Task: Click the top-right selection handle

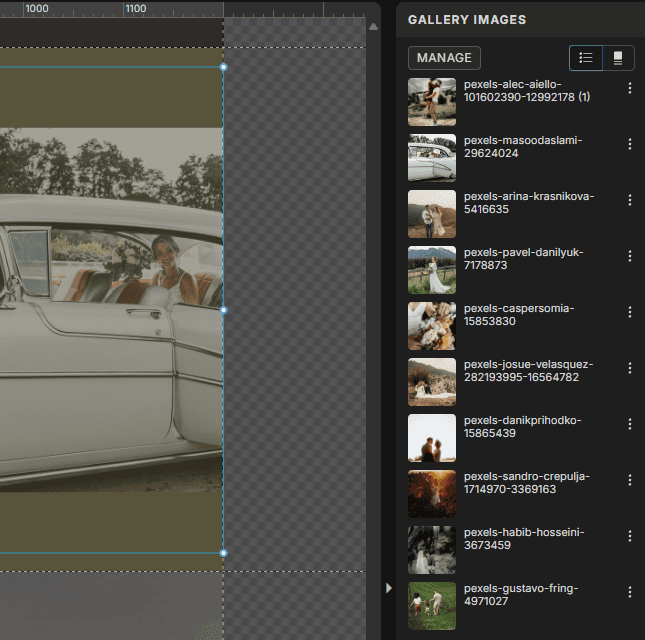Action: 223,67
